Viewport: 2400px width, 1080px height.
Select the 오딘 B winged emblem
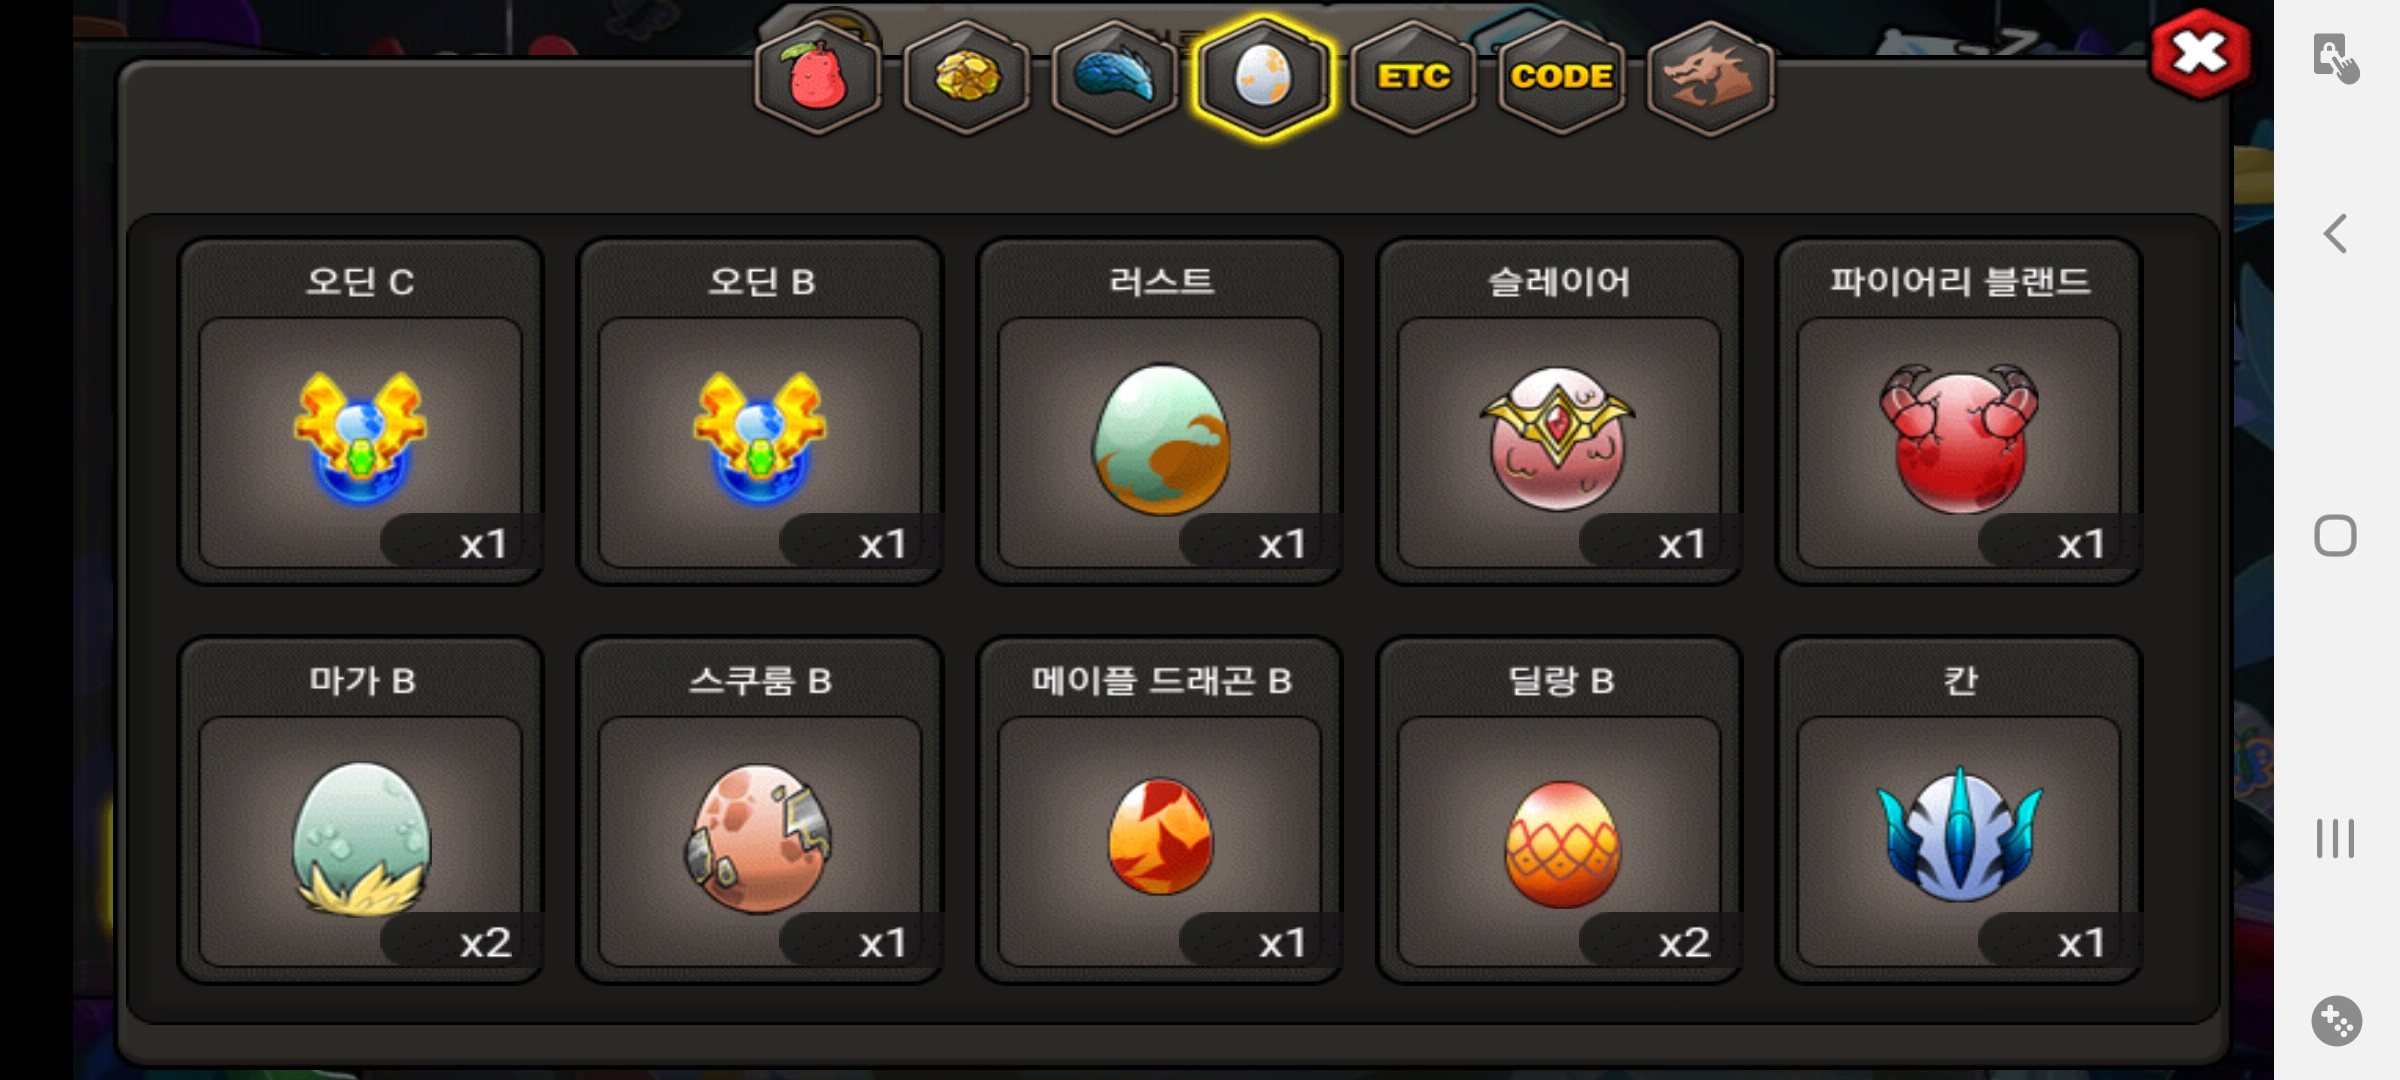point(761,411)
